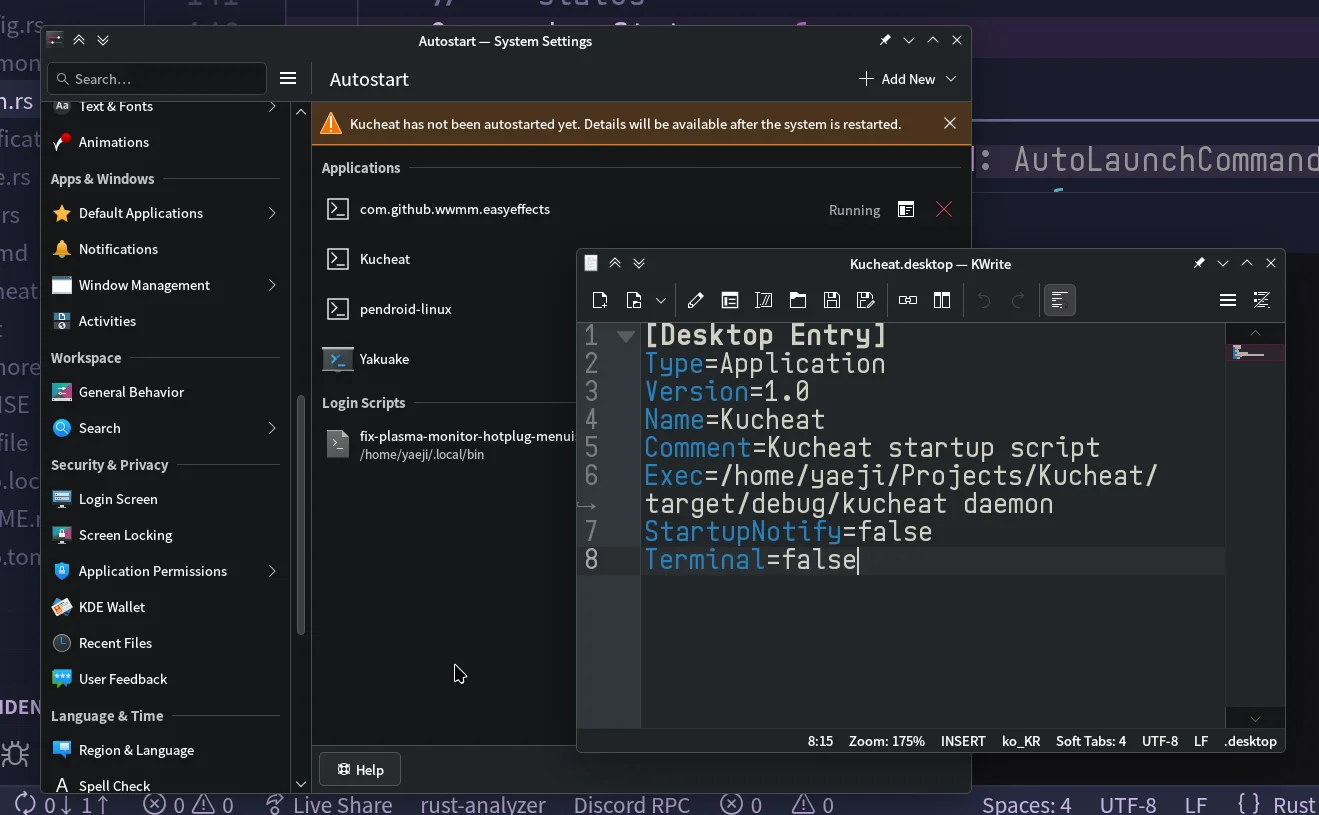This screenshot has width=1319, height=815.
Task: Toggle INSERT mode in KWrite status bar
Action: tap(962, 741)
